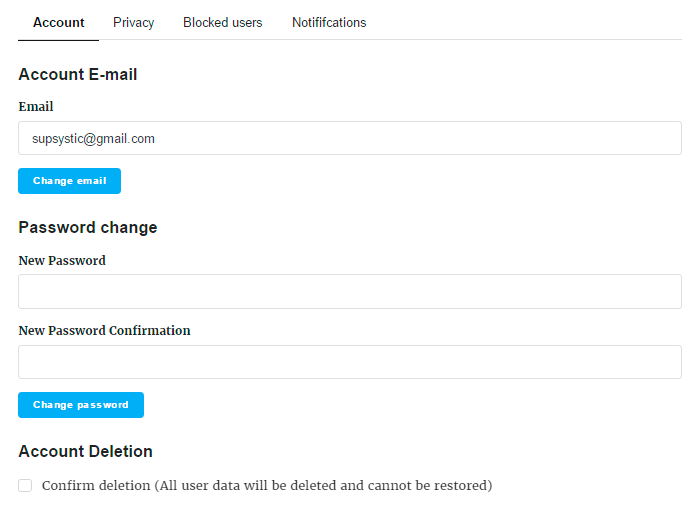
Task: Focus the New Password Confirmation field
Action: click(350, 362)
